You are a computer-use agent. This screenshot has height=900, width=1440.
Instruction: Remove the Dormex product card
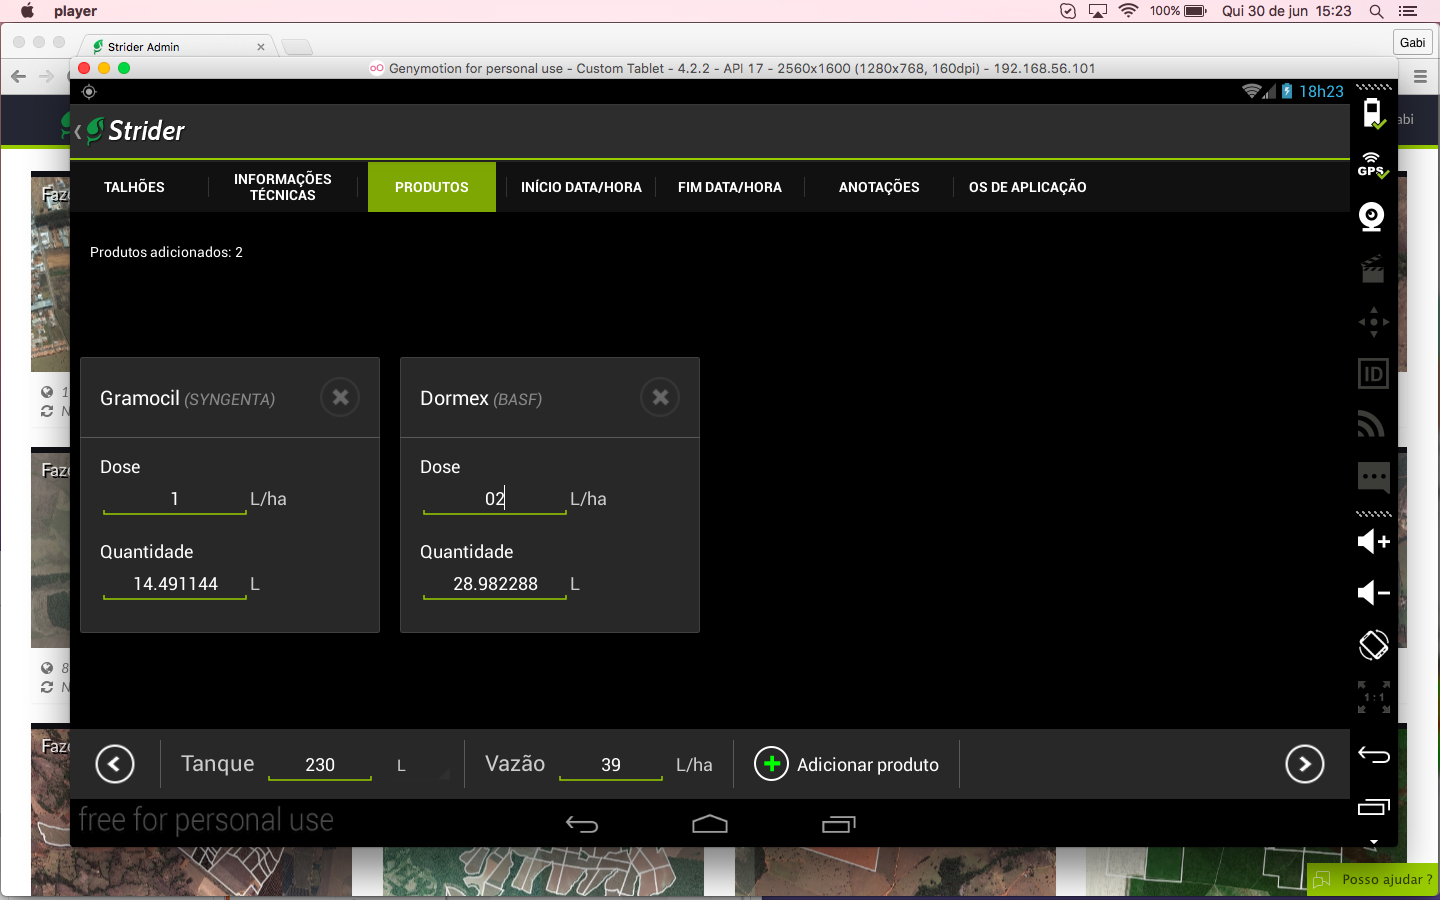click(660, 398)
